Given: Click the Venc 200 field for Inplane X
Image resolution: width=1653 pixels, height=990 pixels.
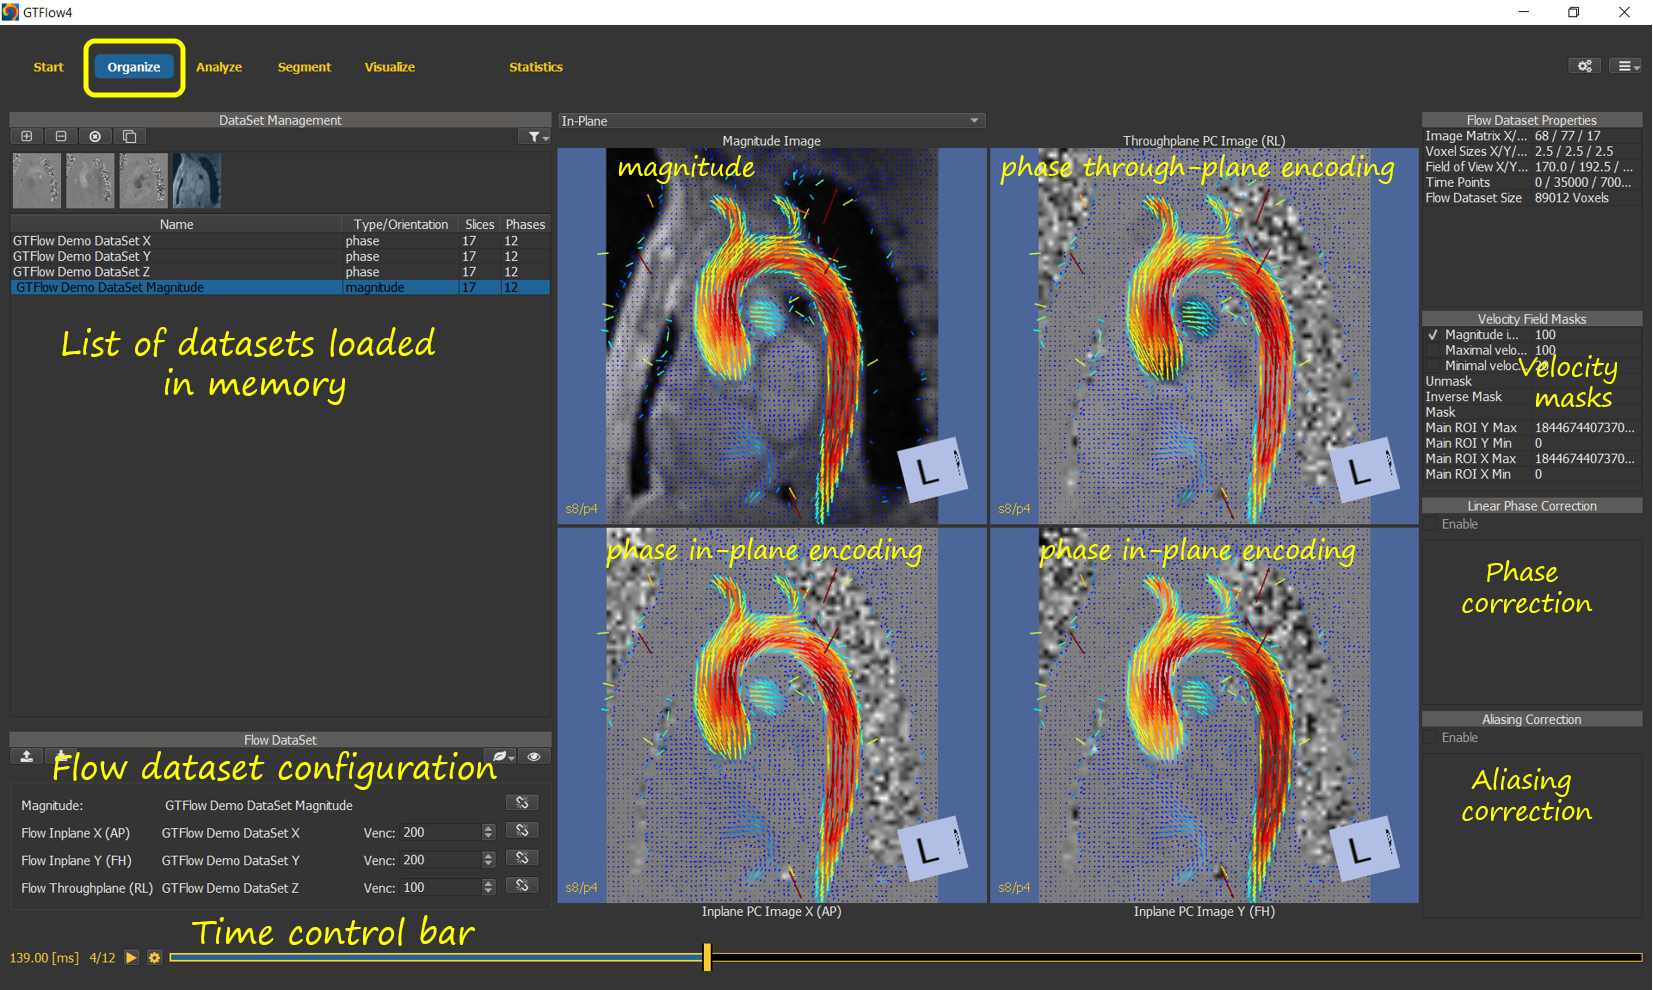Looking at the screenshot, I should pyautogui.click(x=440, y=832).
